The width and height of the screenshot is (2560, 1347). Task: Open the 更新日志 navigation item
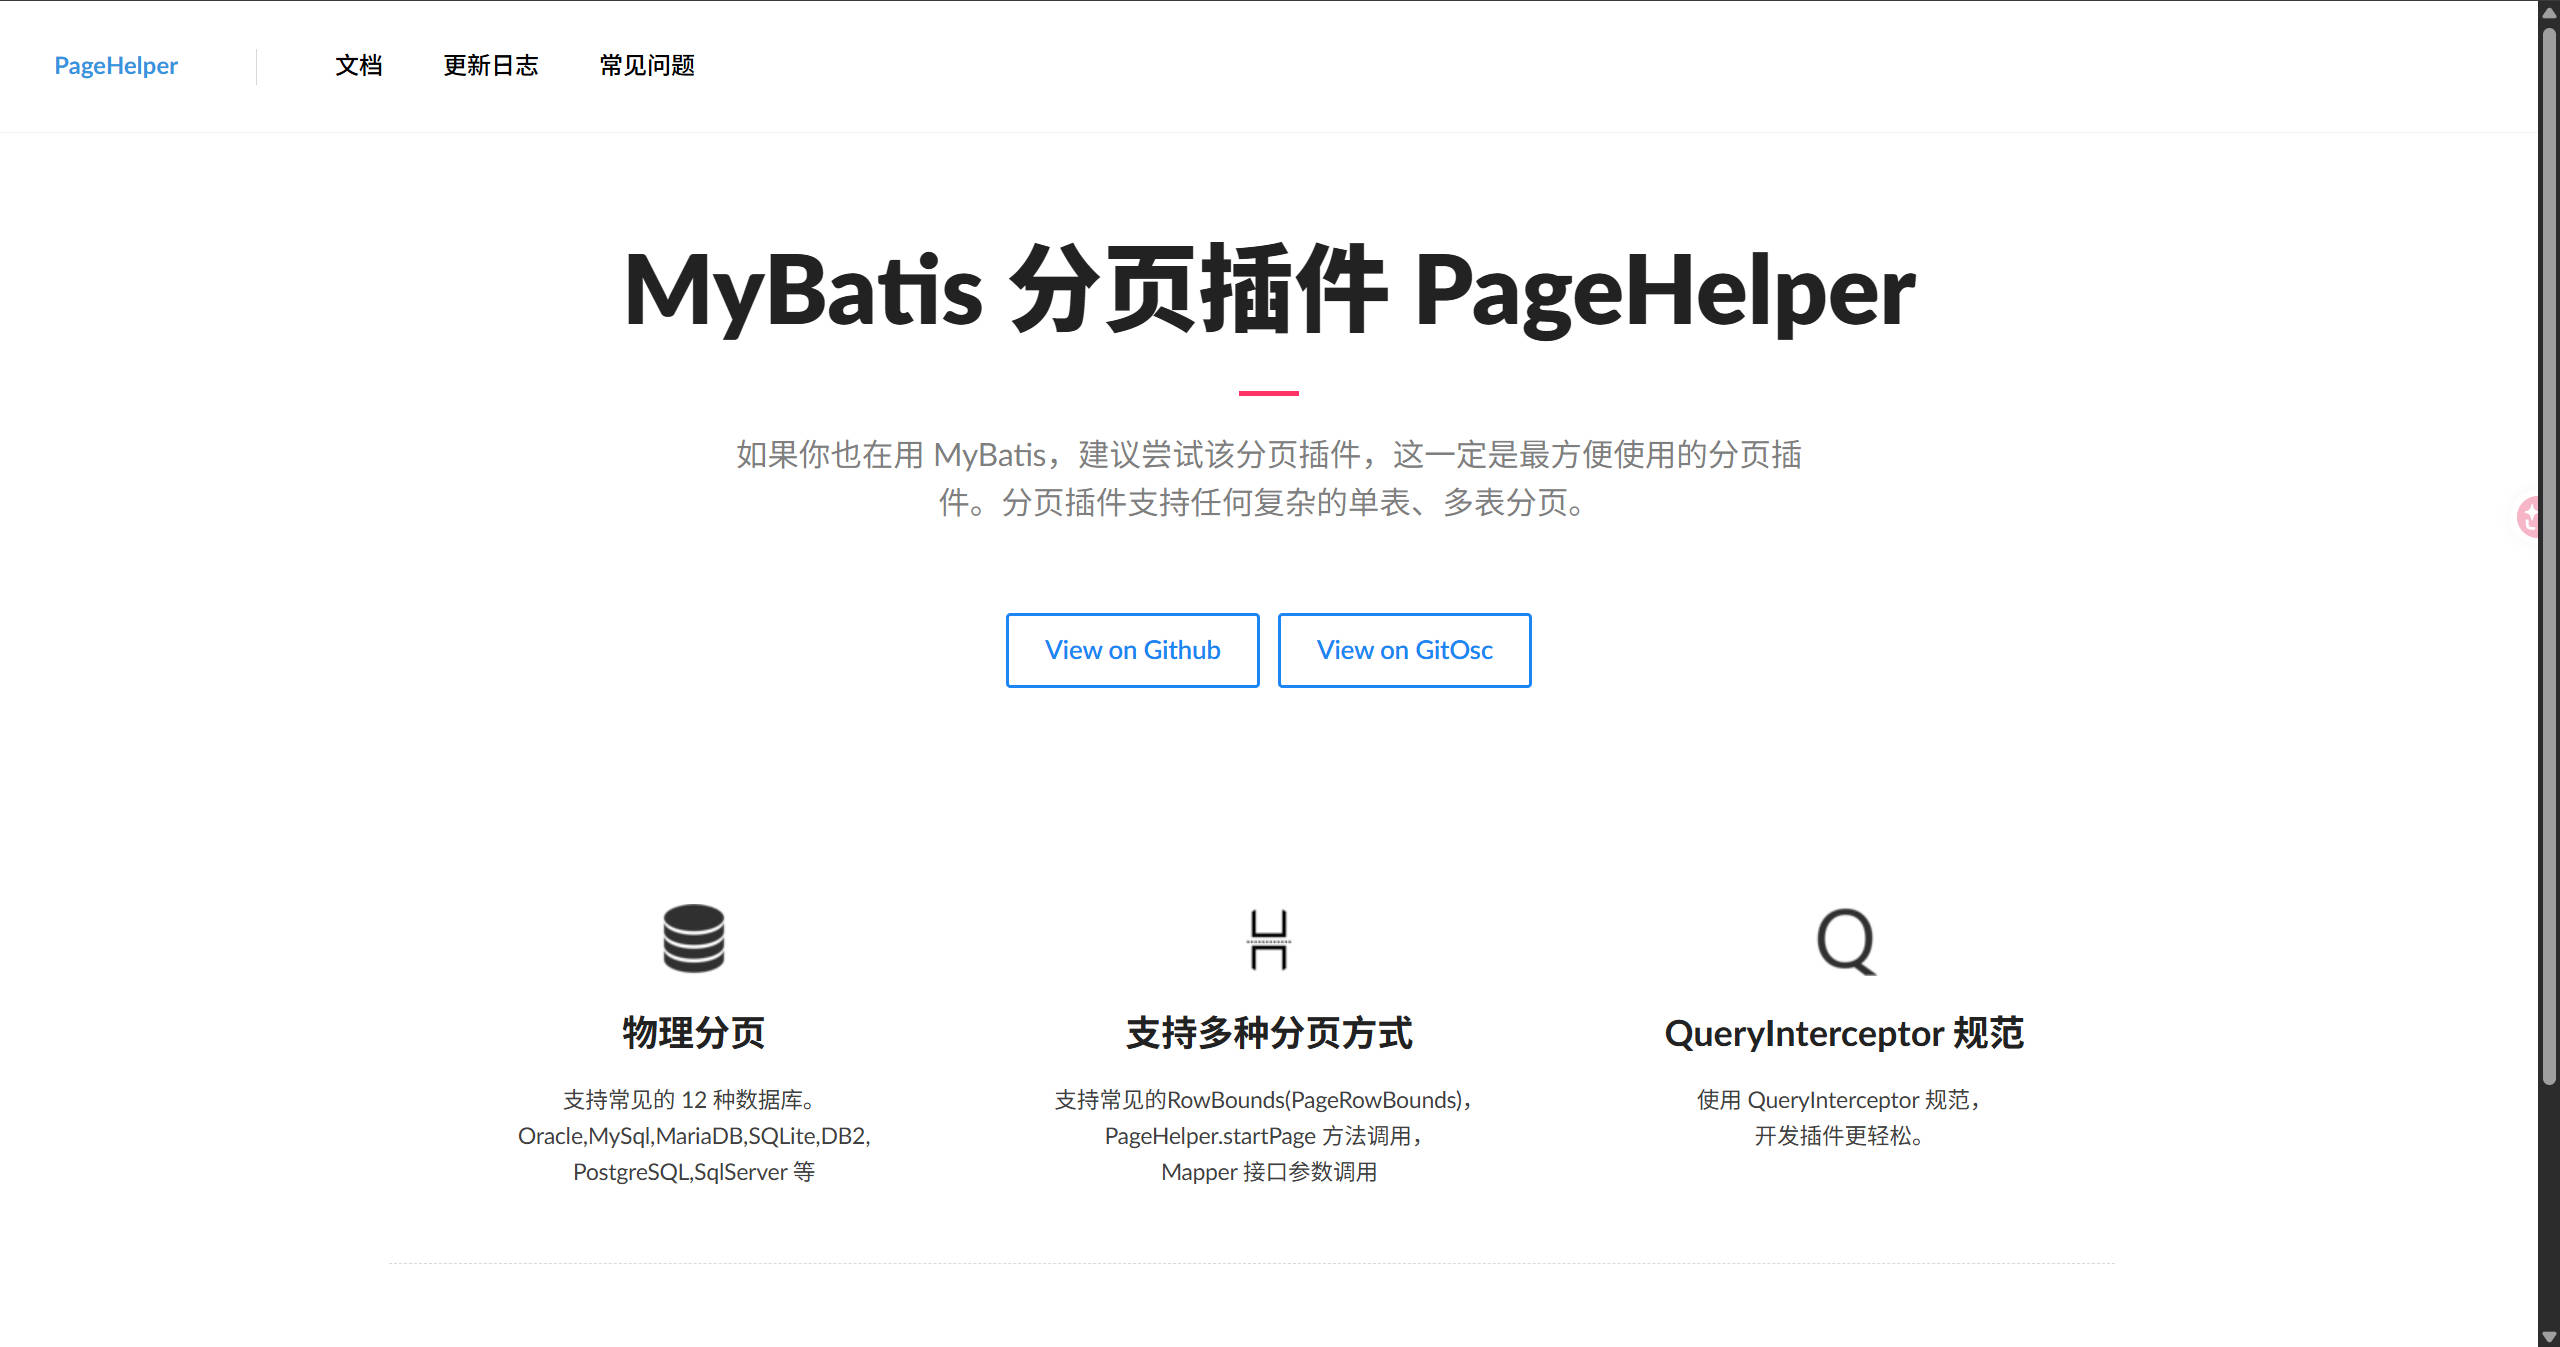[491, 65]
